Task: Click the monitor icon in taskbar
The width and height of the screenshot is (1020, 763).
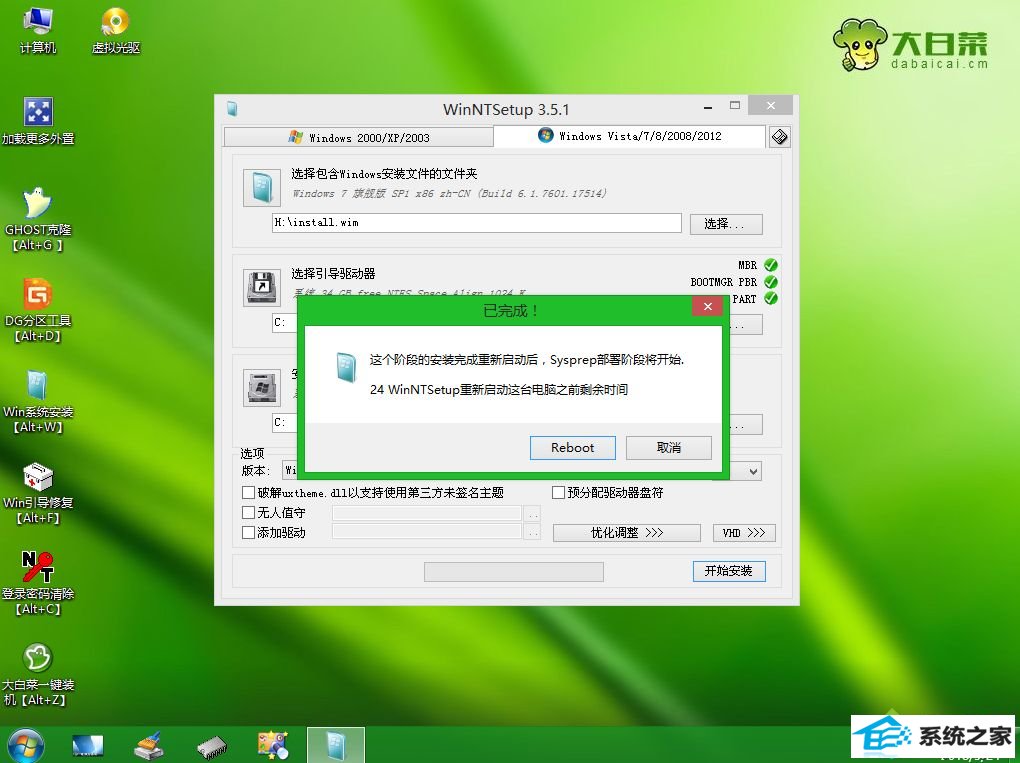Action: [x=88, y=745]
